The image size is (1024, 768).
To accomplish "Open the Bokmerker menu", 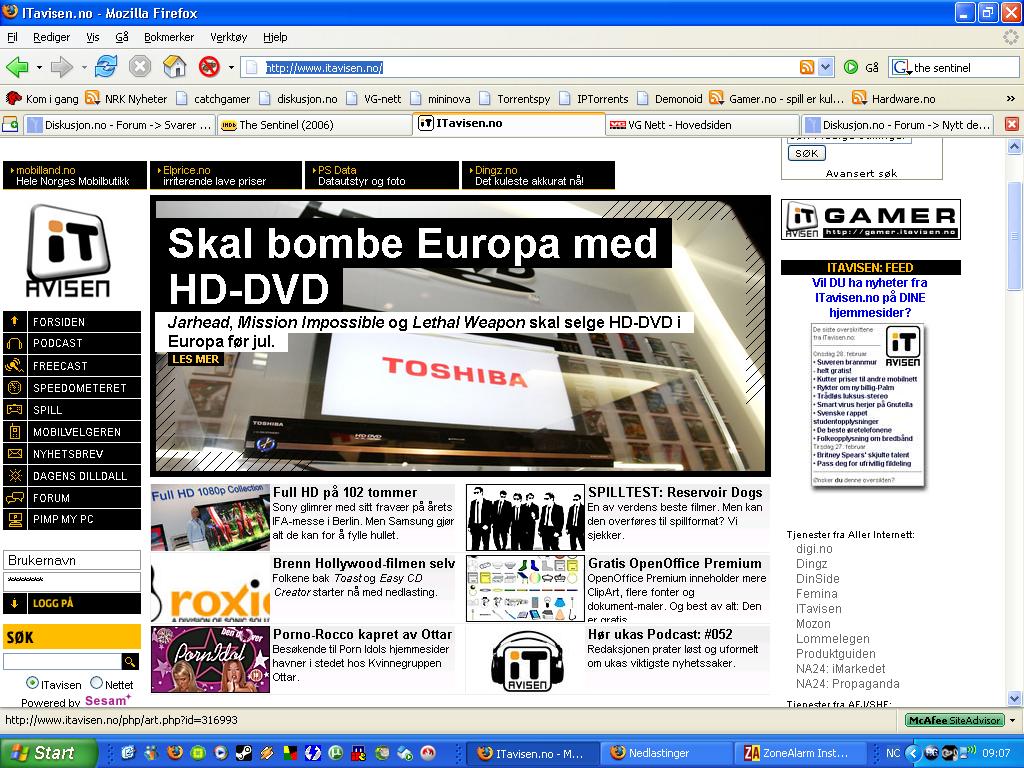I will click(x=169, y=37).
